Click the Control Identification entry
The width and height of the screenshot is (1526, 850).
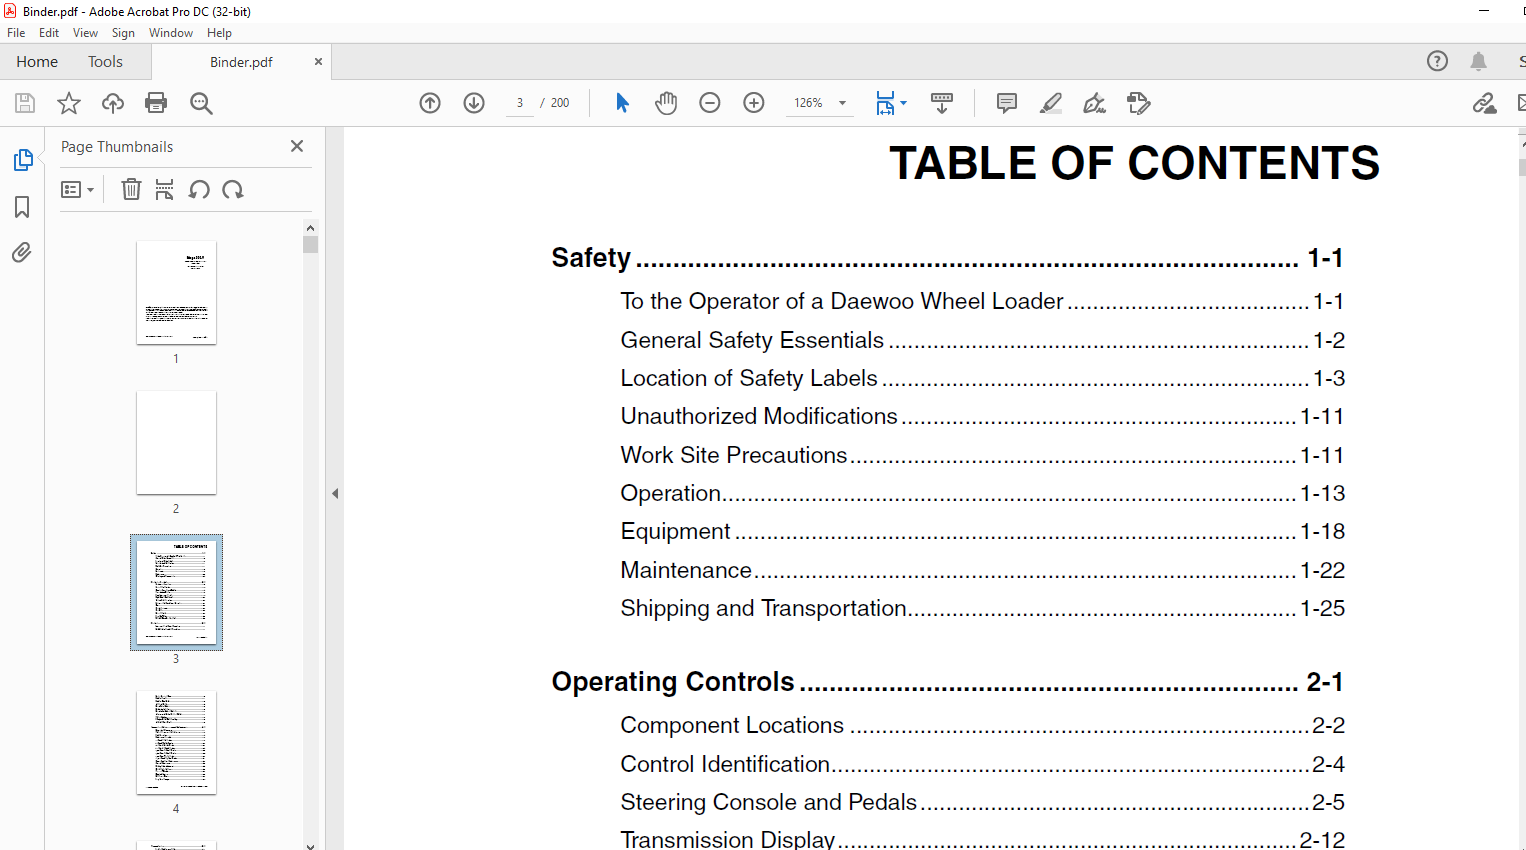[x=983, y=764]
